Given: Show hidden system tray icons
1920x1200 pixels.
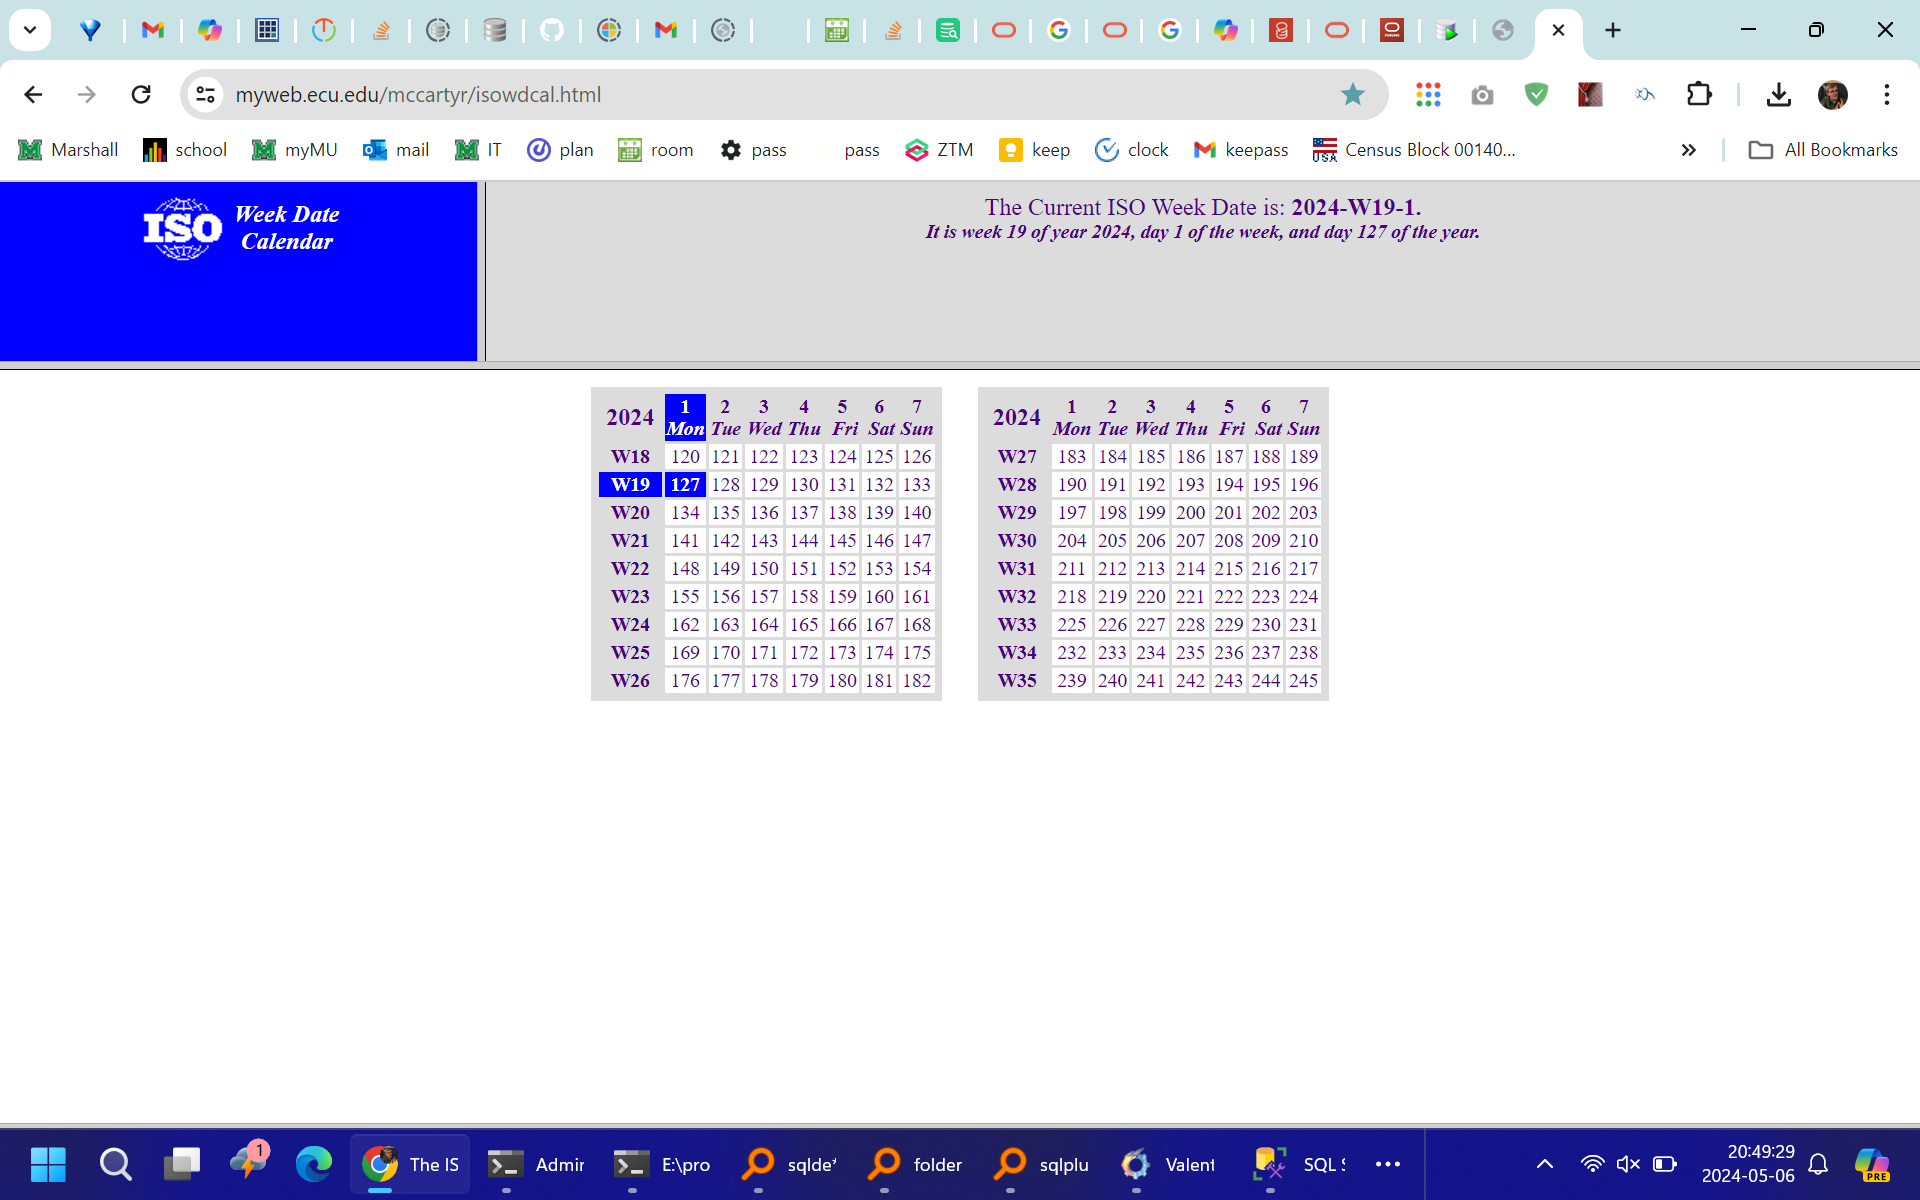Looking at the screenshot, I should [x=1544, y=1163].
